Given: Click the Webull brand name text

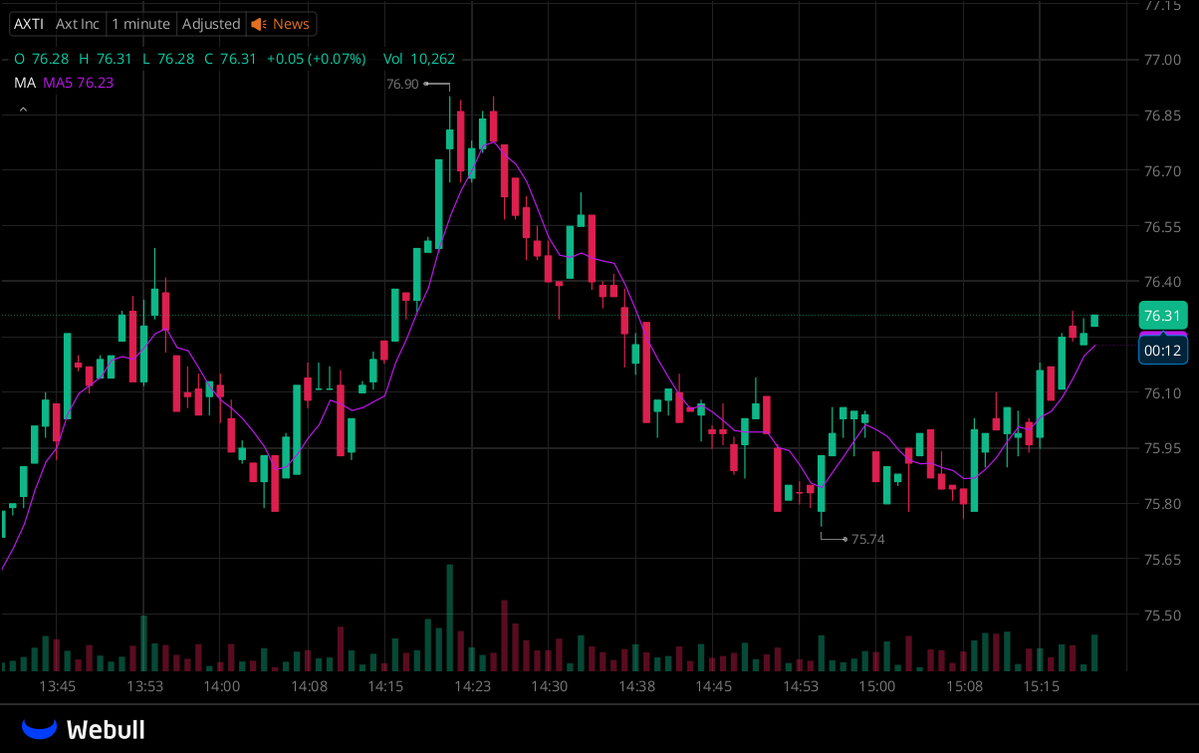Looking at the screenshot, I should pyautogui.click(x=106, y=730).
